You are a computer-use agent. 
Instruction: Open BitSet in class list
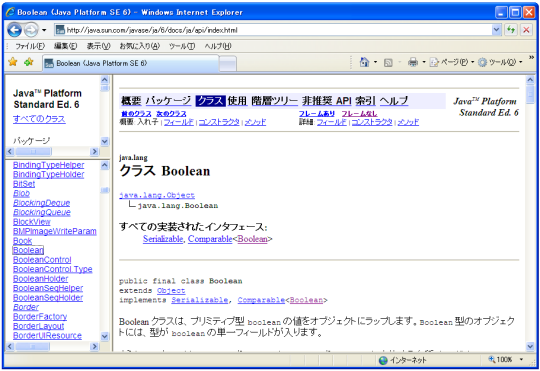pyautogui.click(x=24, y=184)
